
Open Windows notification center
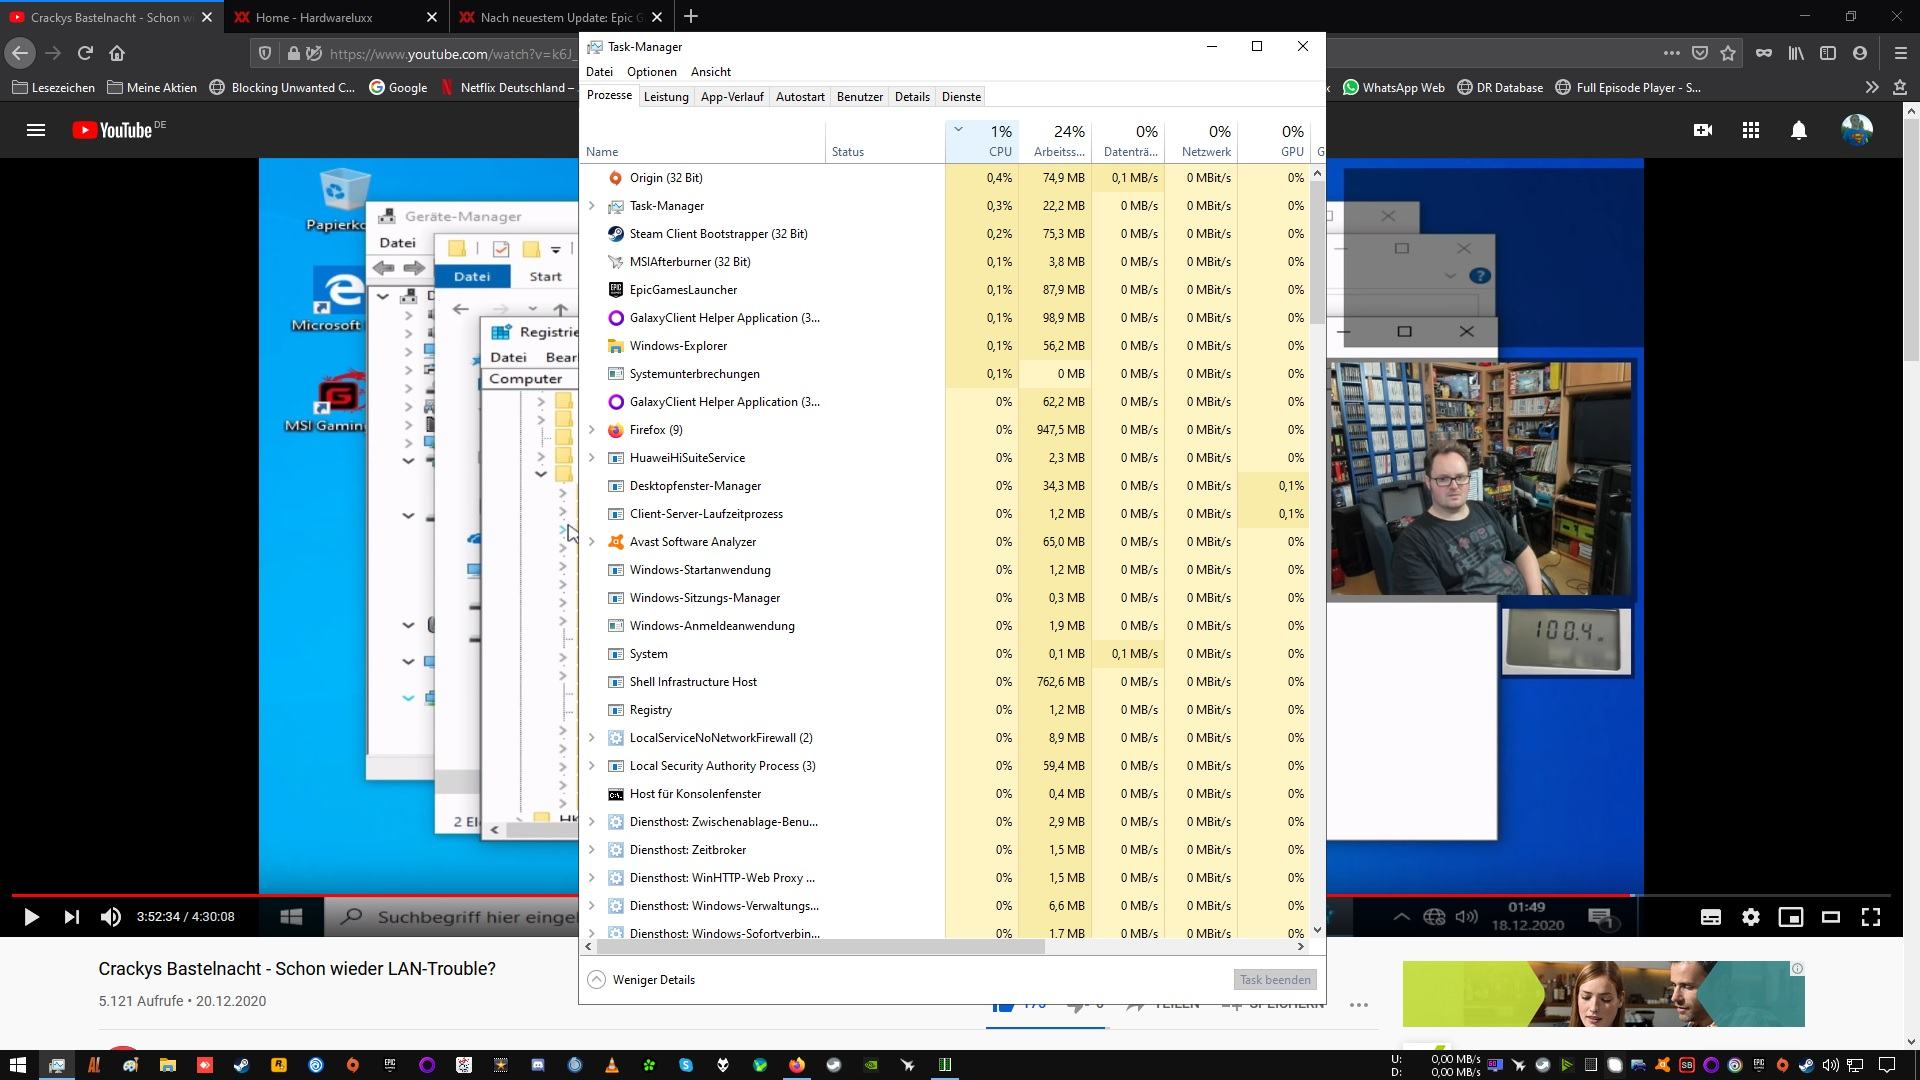click(x=1887, y=1065)
